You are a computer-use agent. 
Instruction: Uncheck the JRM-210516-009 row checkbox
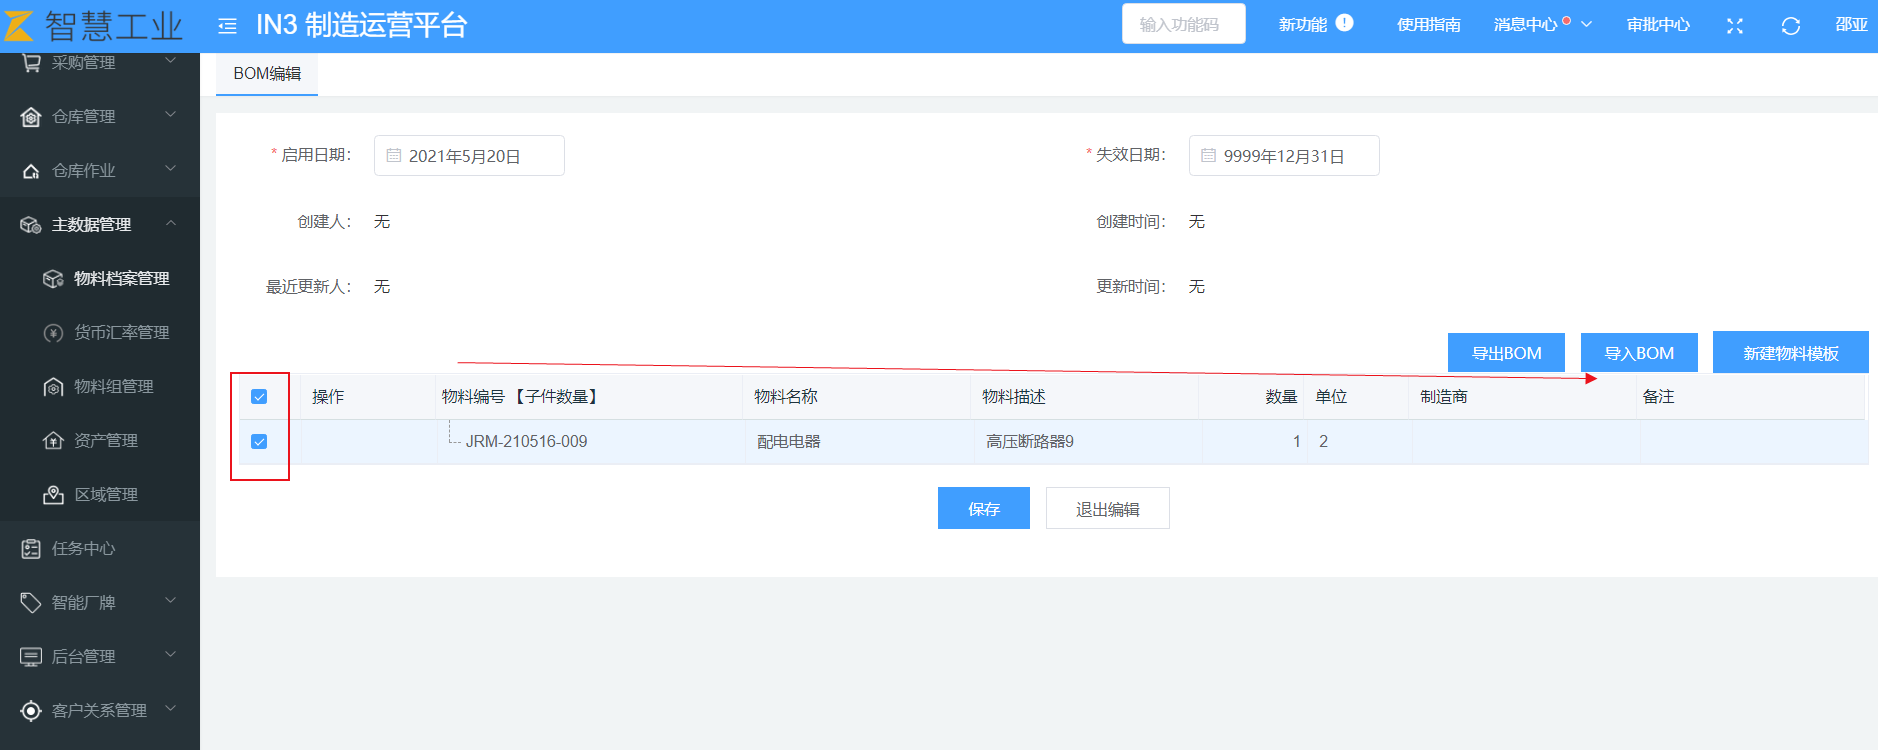259,442
